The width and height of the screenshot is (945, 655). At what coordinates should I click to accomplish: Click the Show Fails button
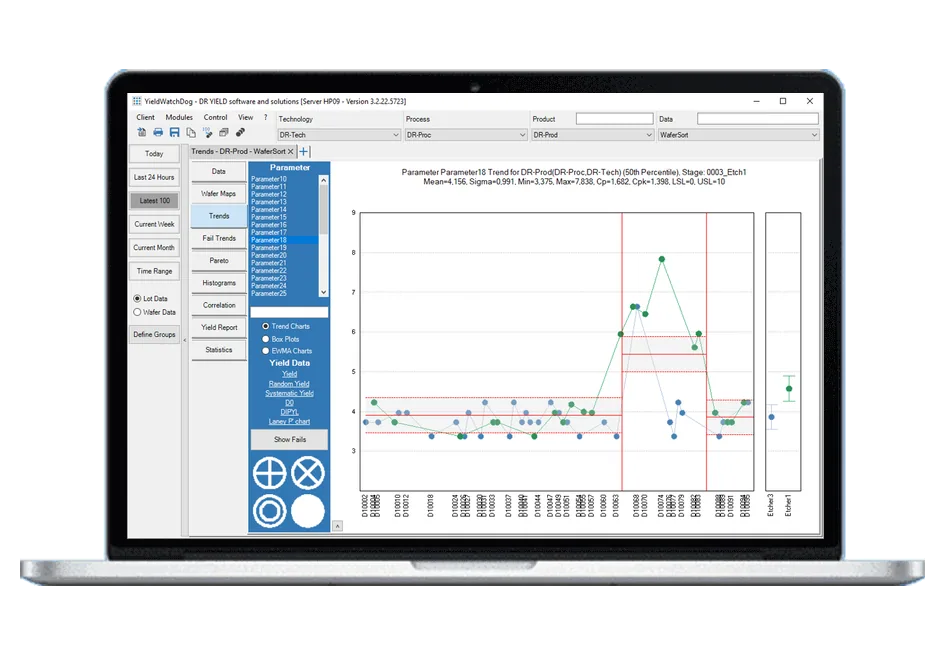point(289,440)
